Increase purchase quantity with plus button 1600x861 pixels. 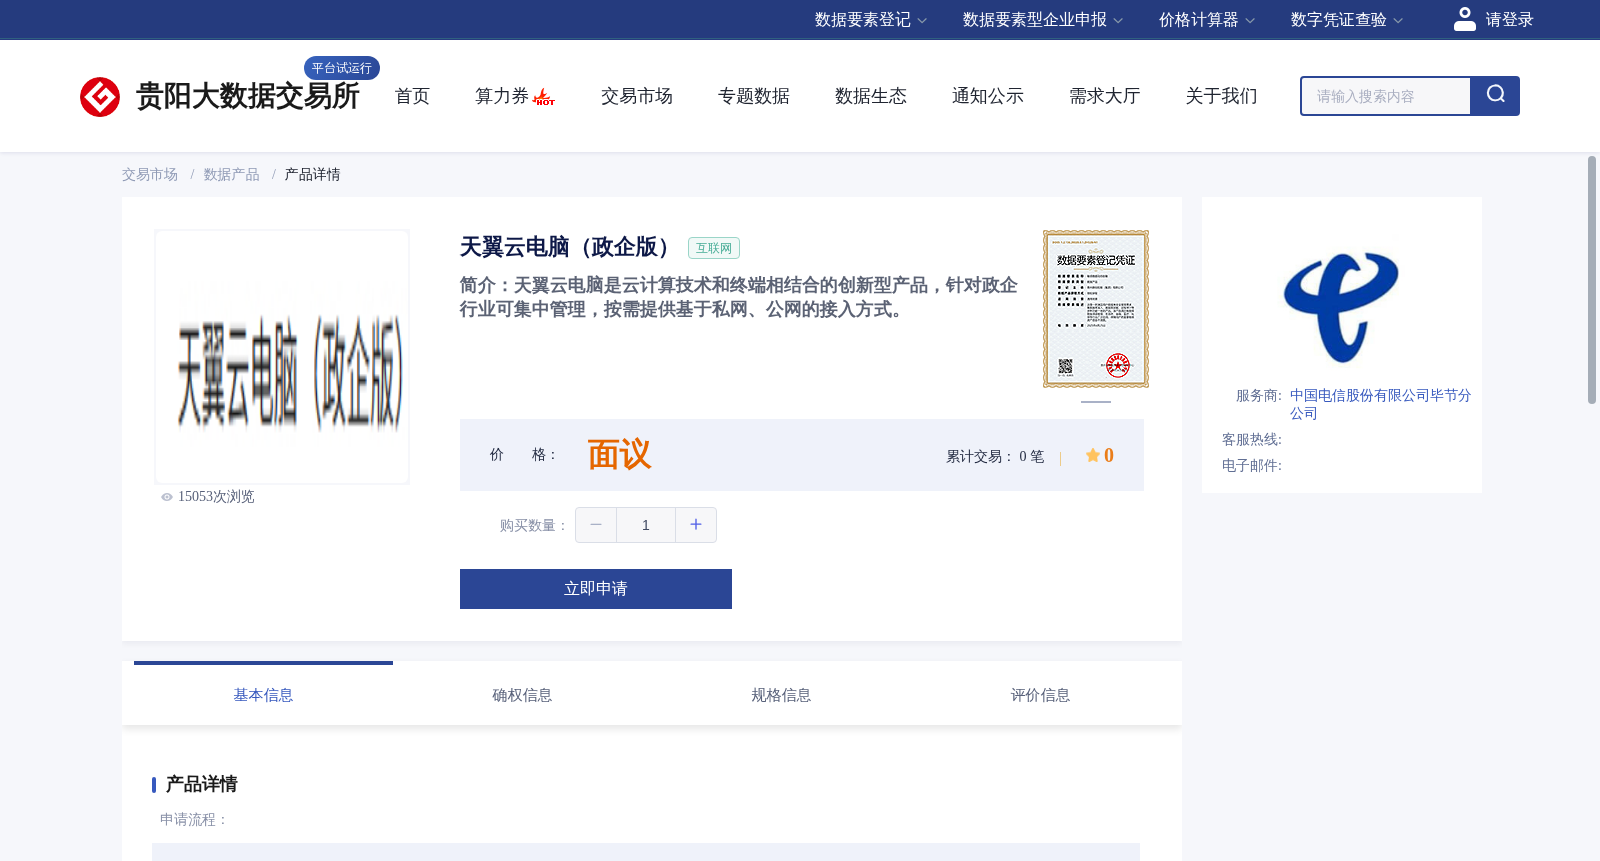click(x=696, y=525)
